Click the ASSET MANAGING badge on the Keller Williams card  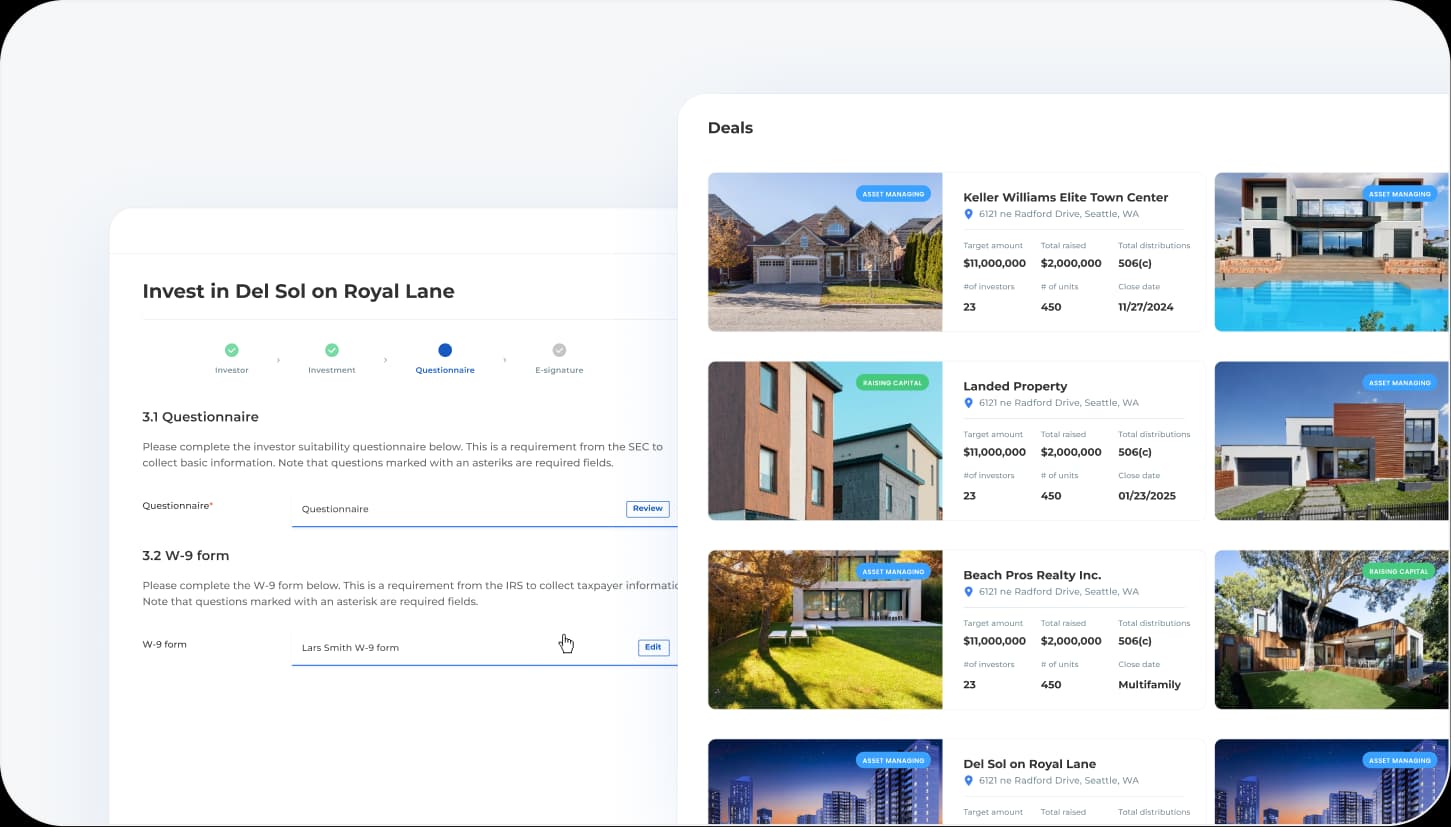click(x=893, y=193)
